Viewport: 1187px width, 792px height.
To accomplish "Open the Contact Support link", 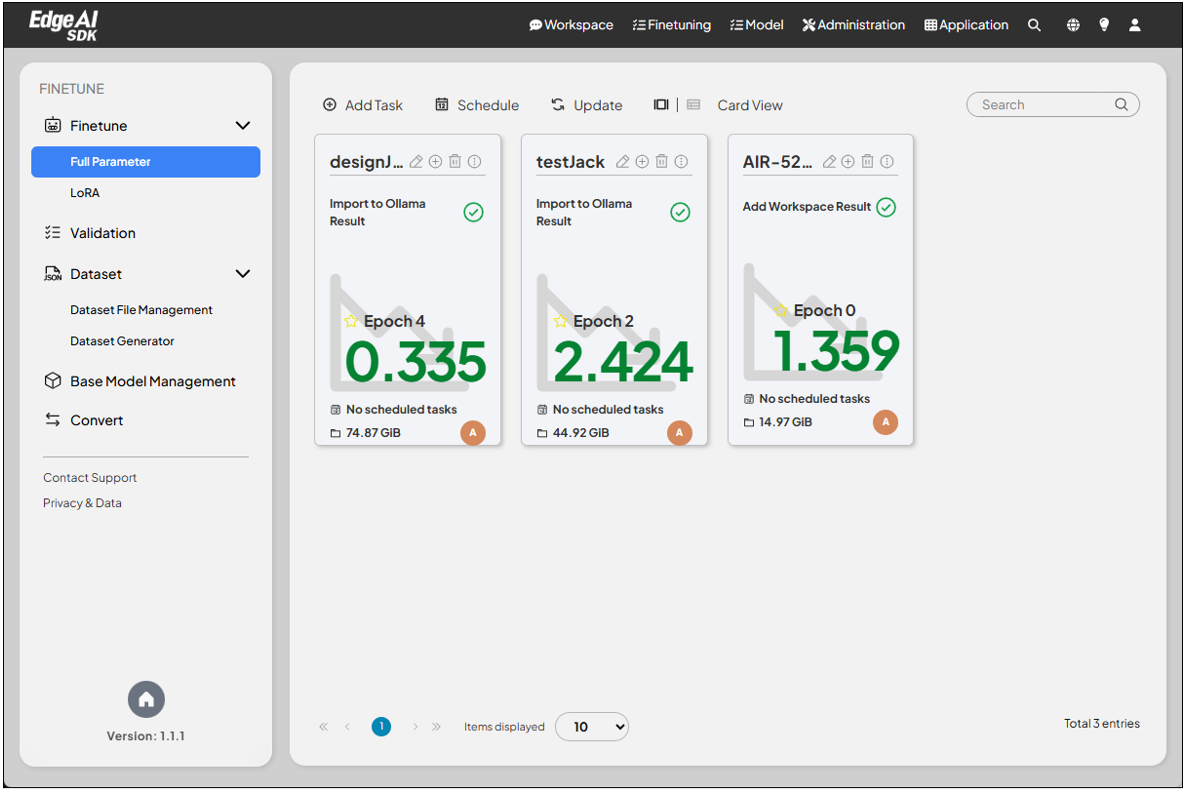I will tap(90, 478).
